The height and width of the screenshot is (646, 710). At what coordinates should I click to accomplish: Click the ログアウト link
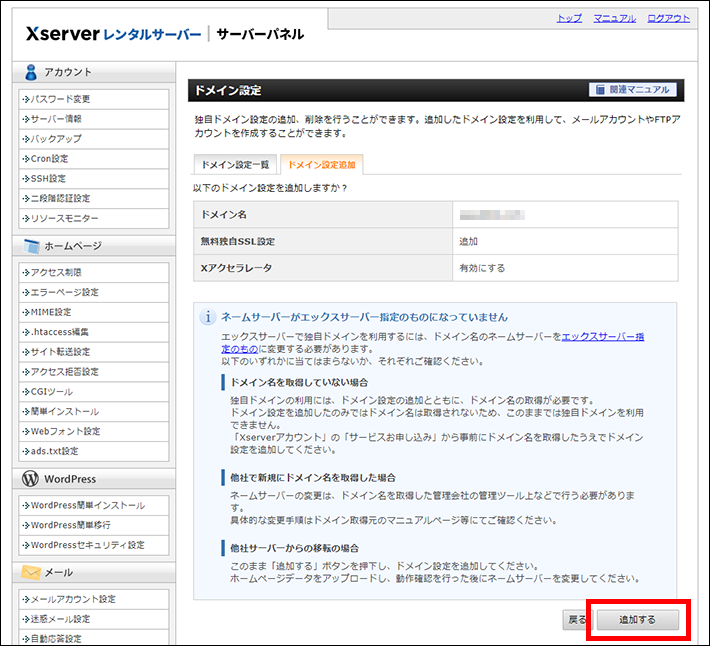coord(668,19)
